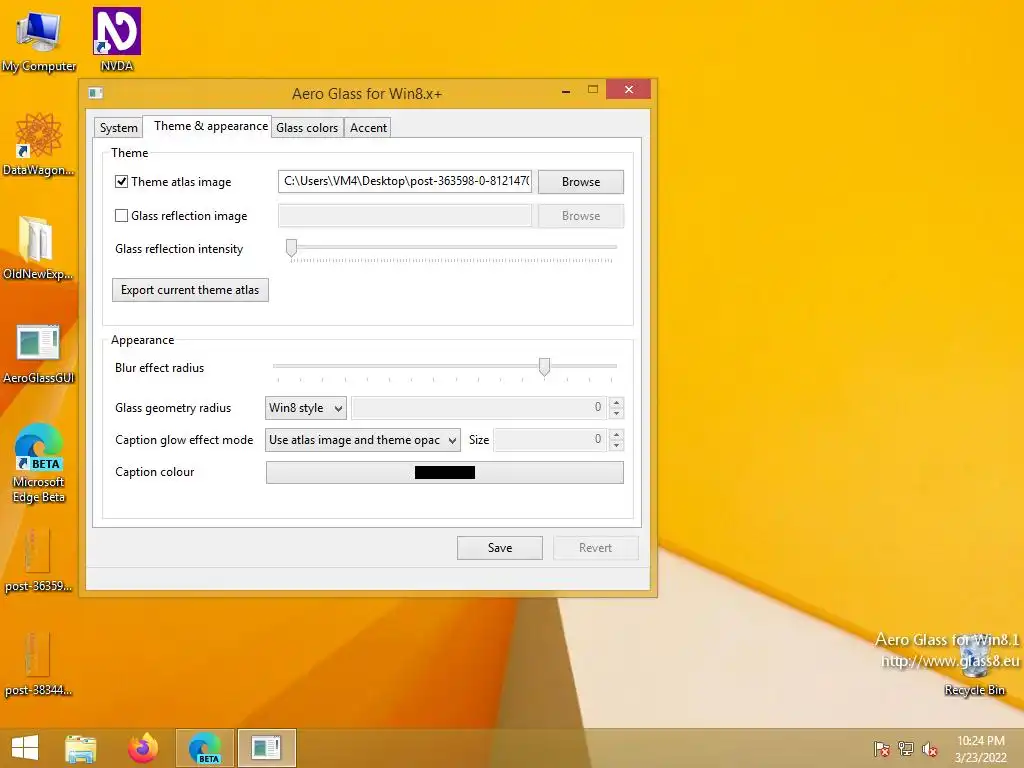Increase the Glass geometry radius spinner value
The height and width of the screenshot is (768, 1024).
616,402
